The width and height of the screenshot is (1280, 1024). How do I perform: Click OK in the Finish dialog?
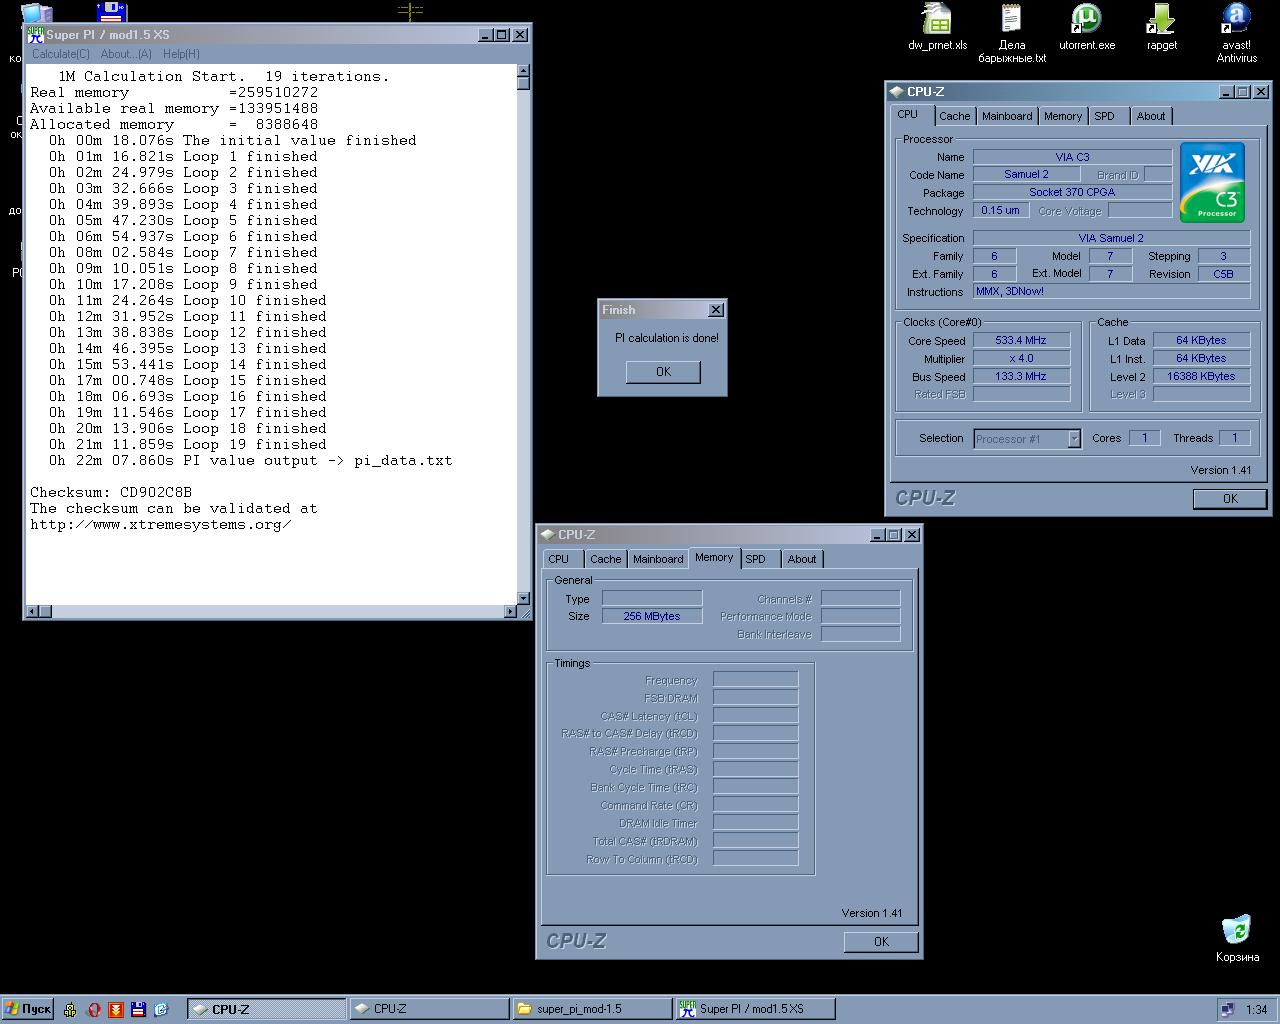(663, 372)
